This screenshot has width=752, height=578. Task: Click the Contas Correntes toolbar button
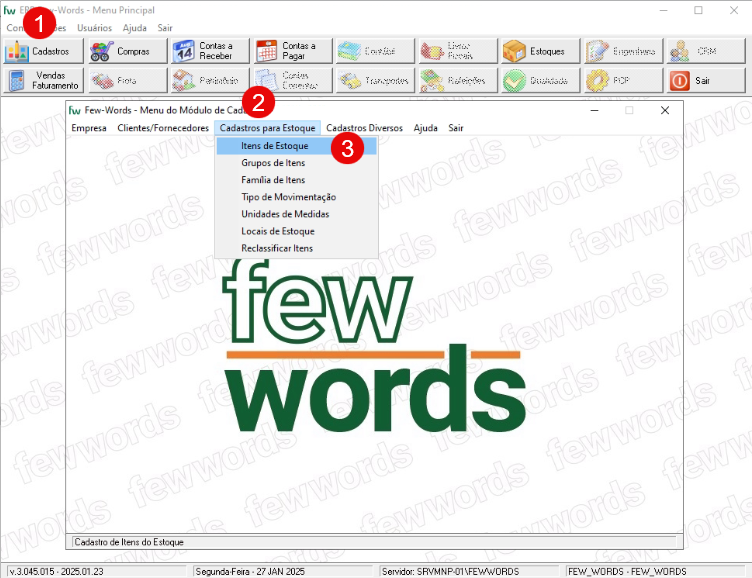point(293,80)
